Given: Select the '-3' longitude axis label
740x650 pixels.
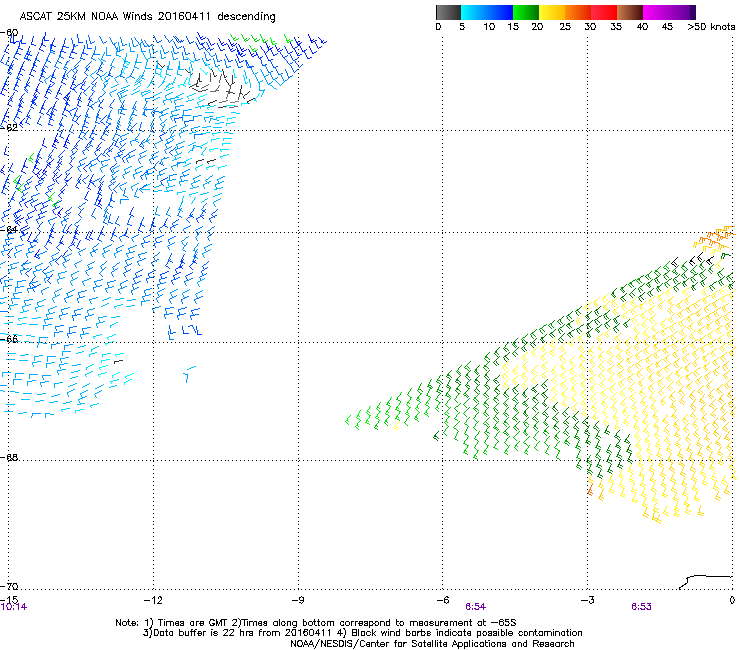Looking at the screenshot, I should (x=587, y=600).
